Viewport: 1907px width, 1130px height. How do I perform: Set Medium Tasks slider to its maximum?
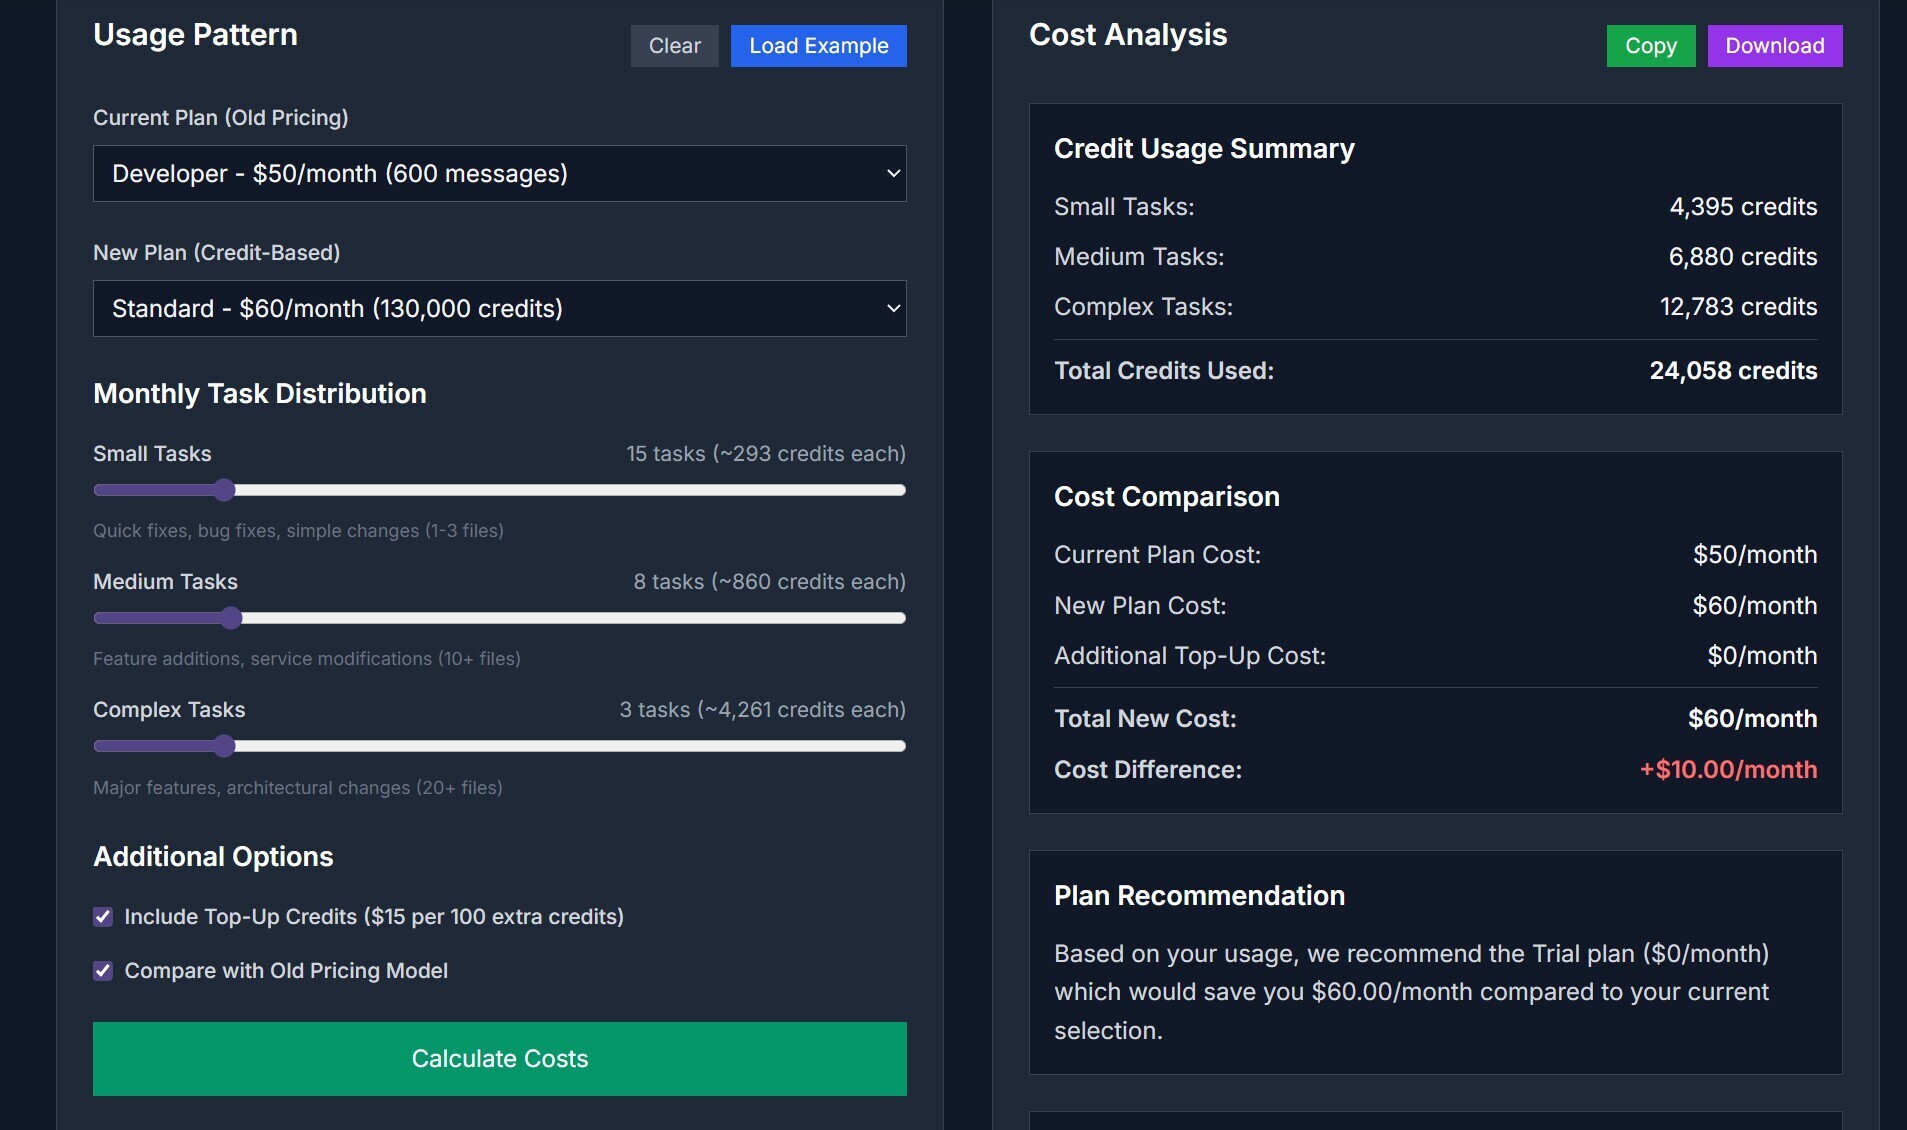tap(902, 618)
